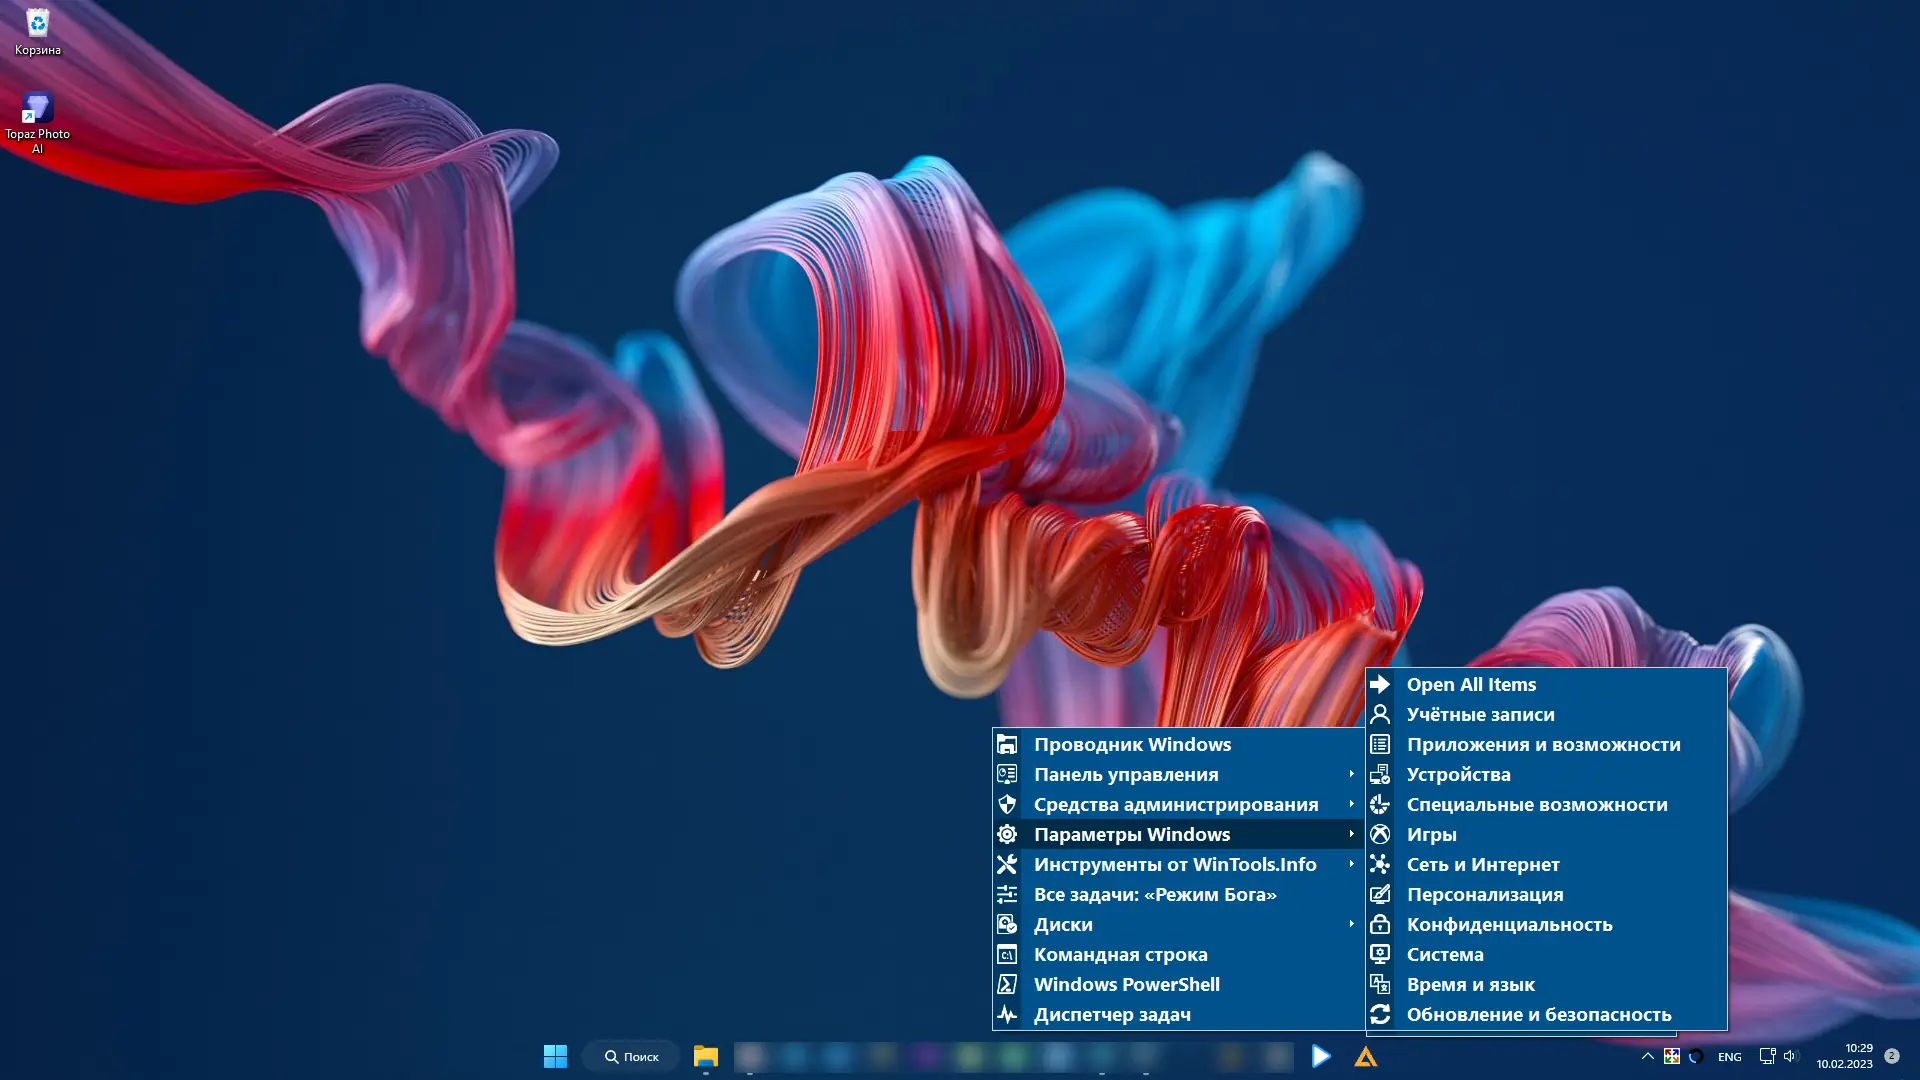The image size is (1920, 1080).
Task: Expand the Панель управления submenu arrow
Action: 1351,774
